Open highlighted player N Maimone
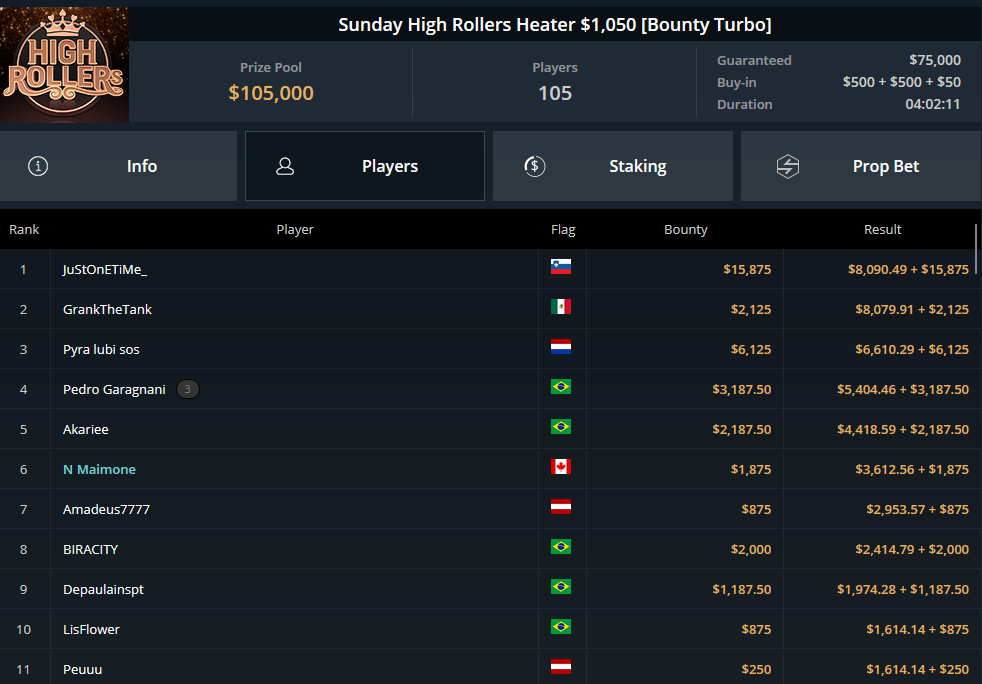Screen dimensions: 982x684 (x=99, y=469)
